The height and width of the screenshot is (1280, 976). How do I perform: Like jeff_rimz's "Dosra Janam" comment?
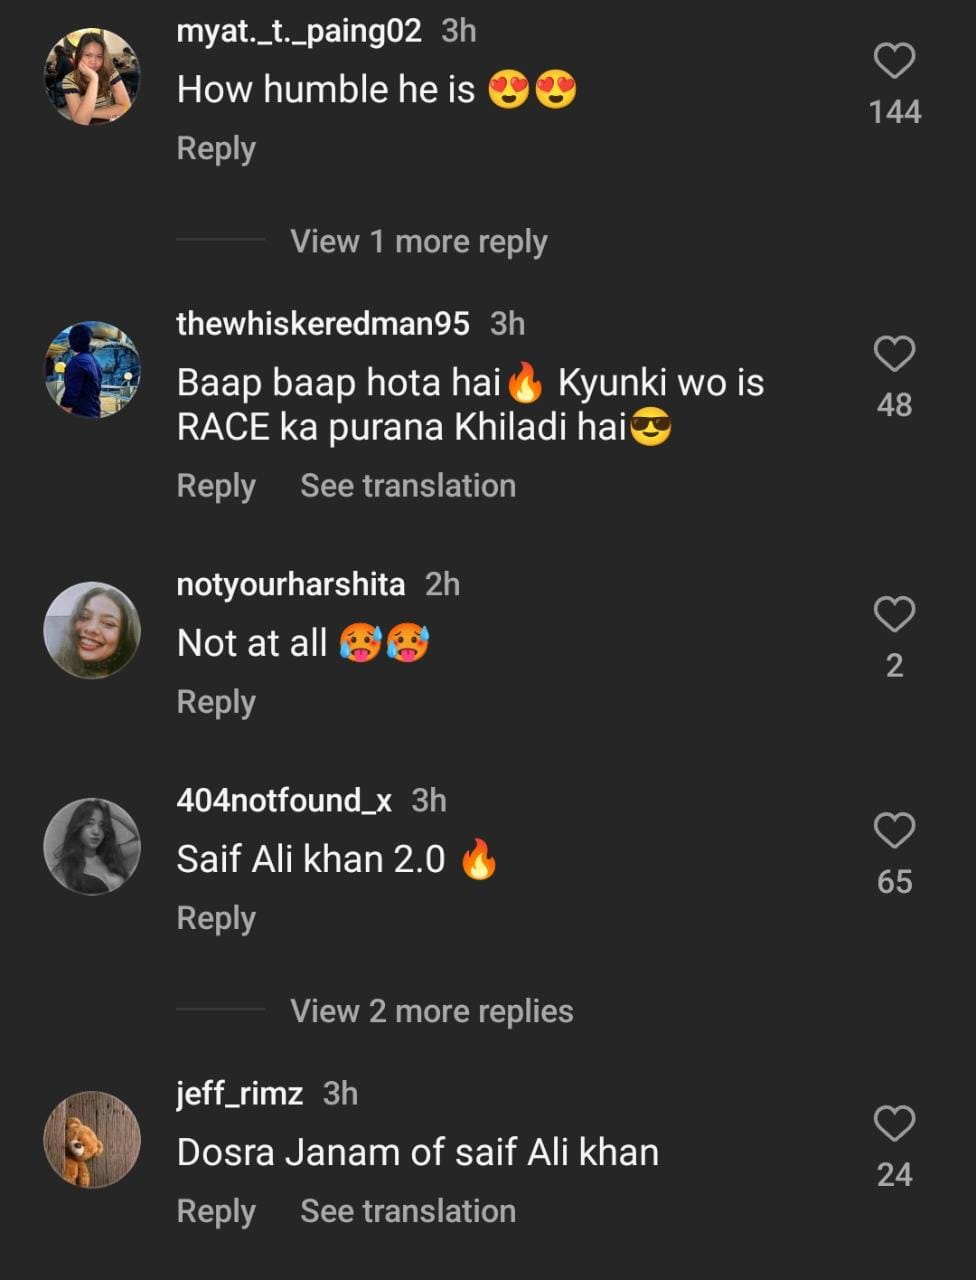pyautogui.click(x=894, y=1124)
